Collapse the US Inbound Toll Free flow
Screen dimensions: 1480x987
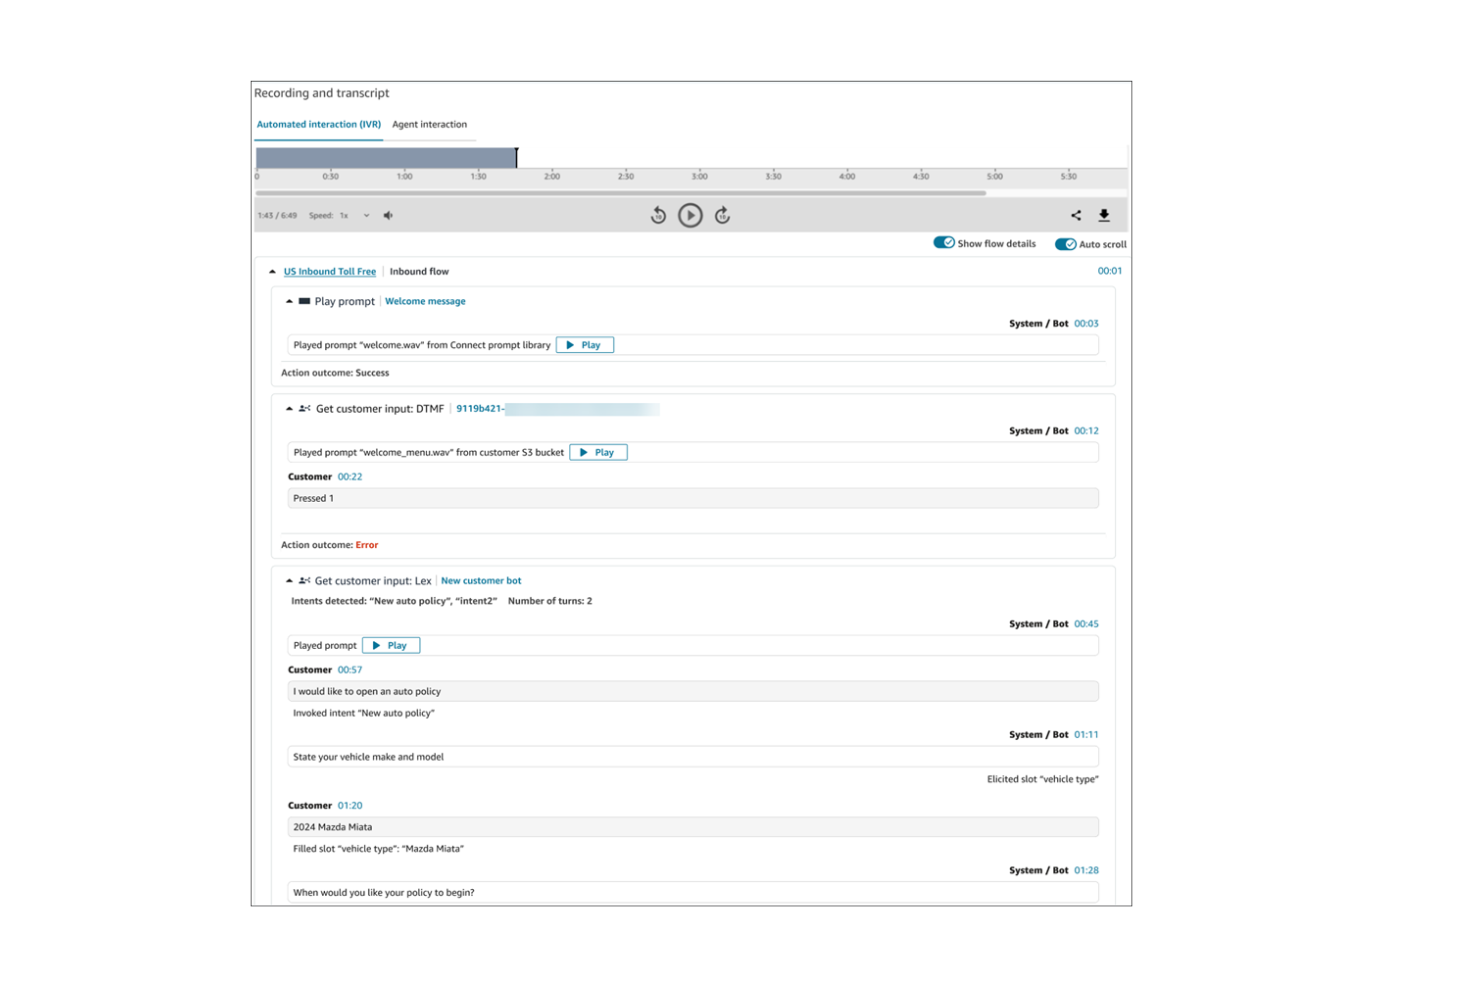pos(272,272)
